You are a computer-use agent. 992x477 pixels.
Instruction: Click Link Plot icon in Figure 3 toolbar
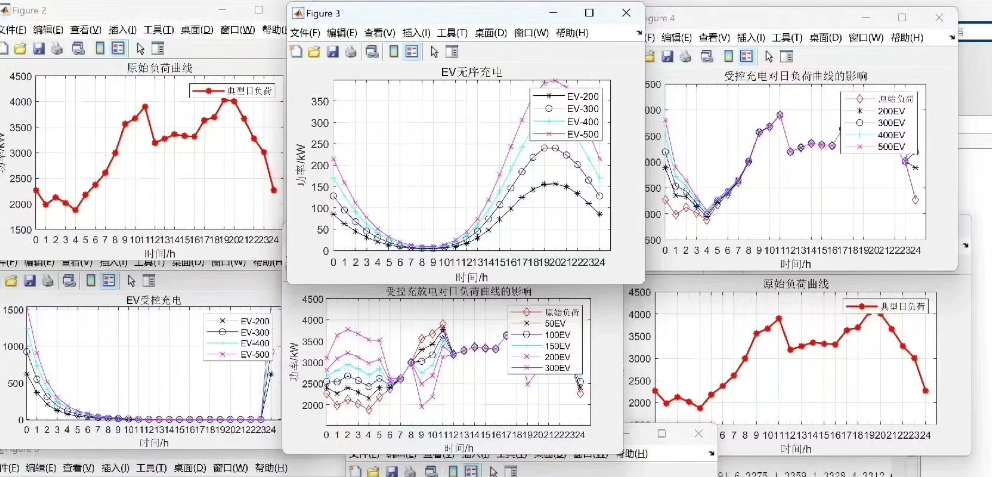(x=373, y=52)
